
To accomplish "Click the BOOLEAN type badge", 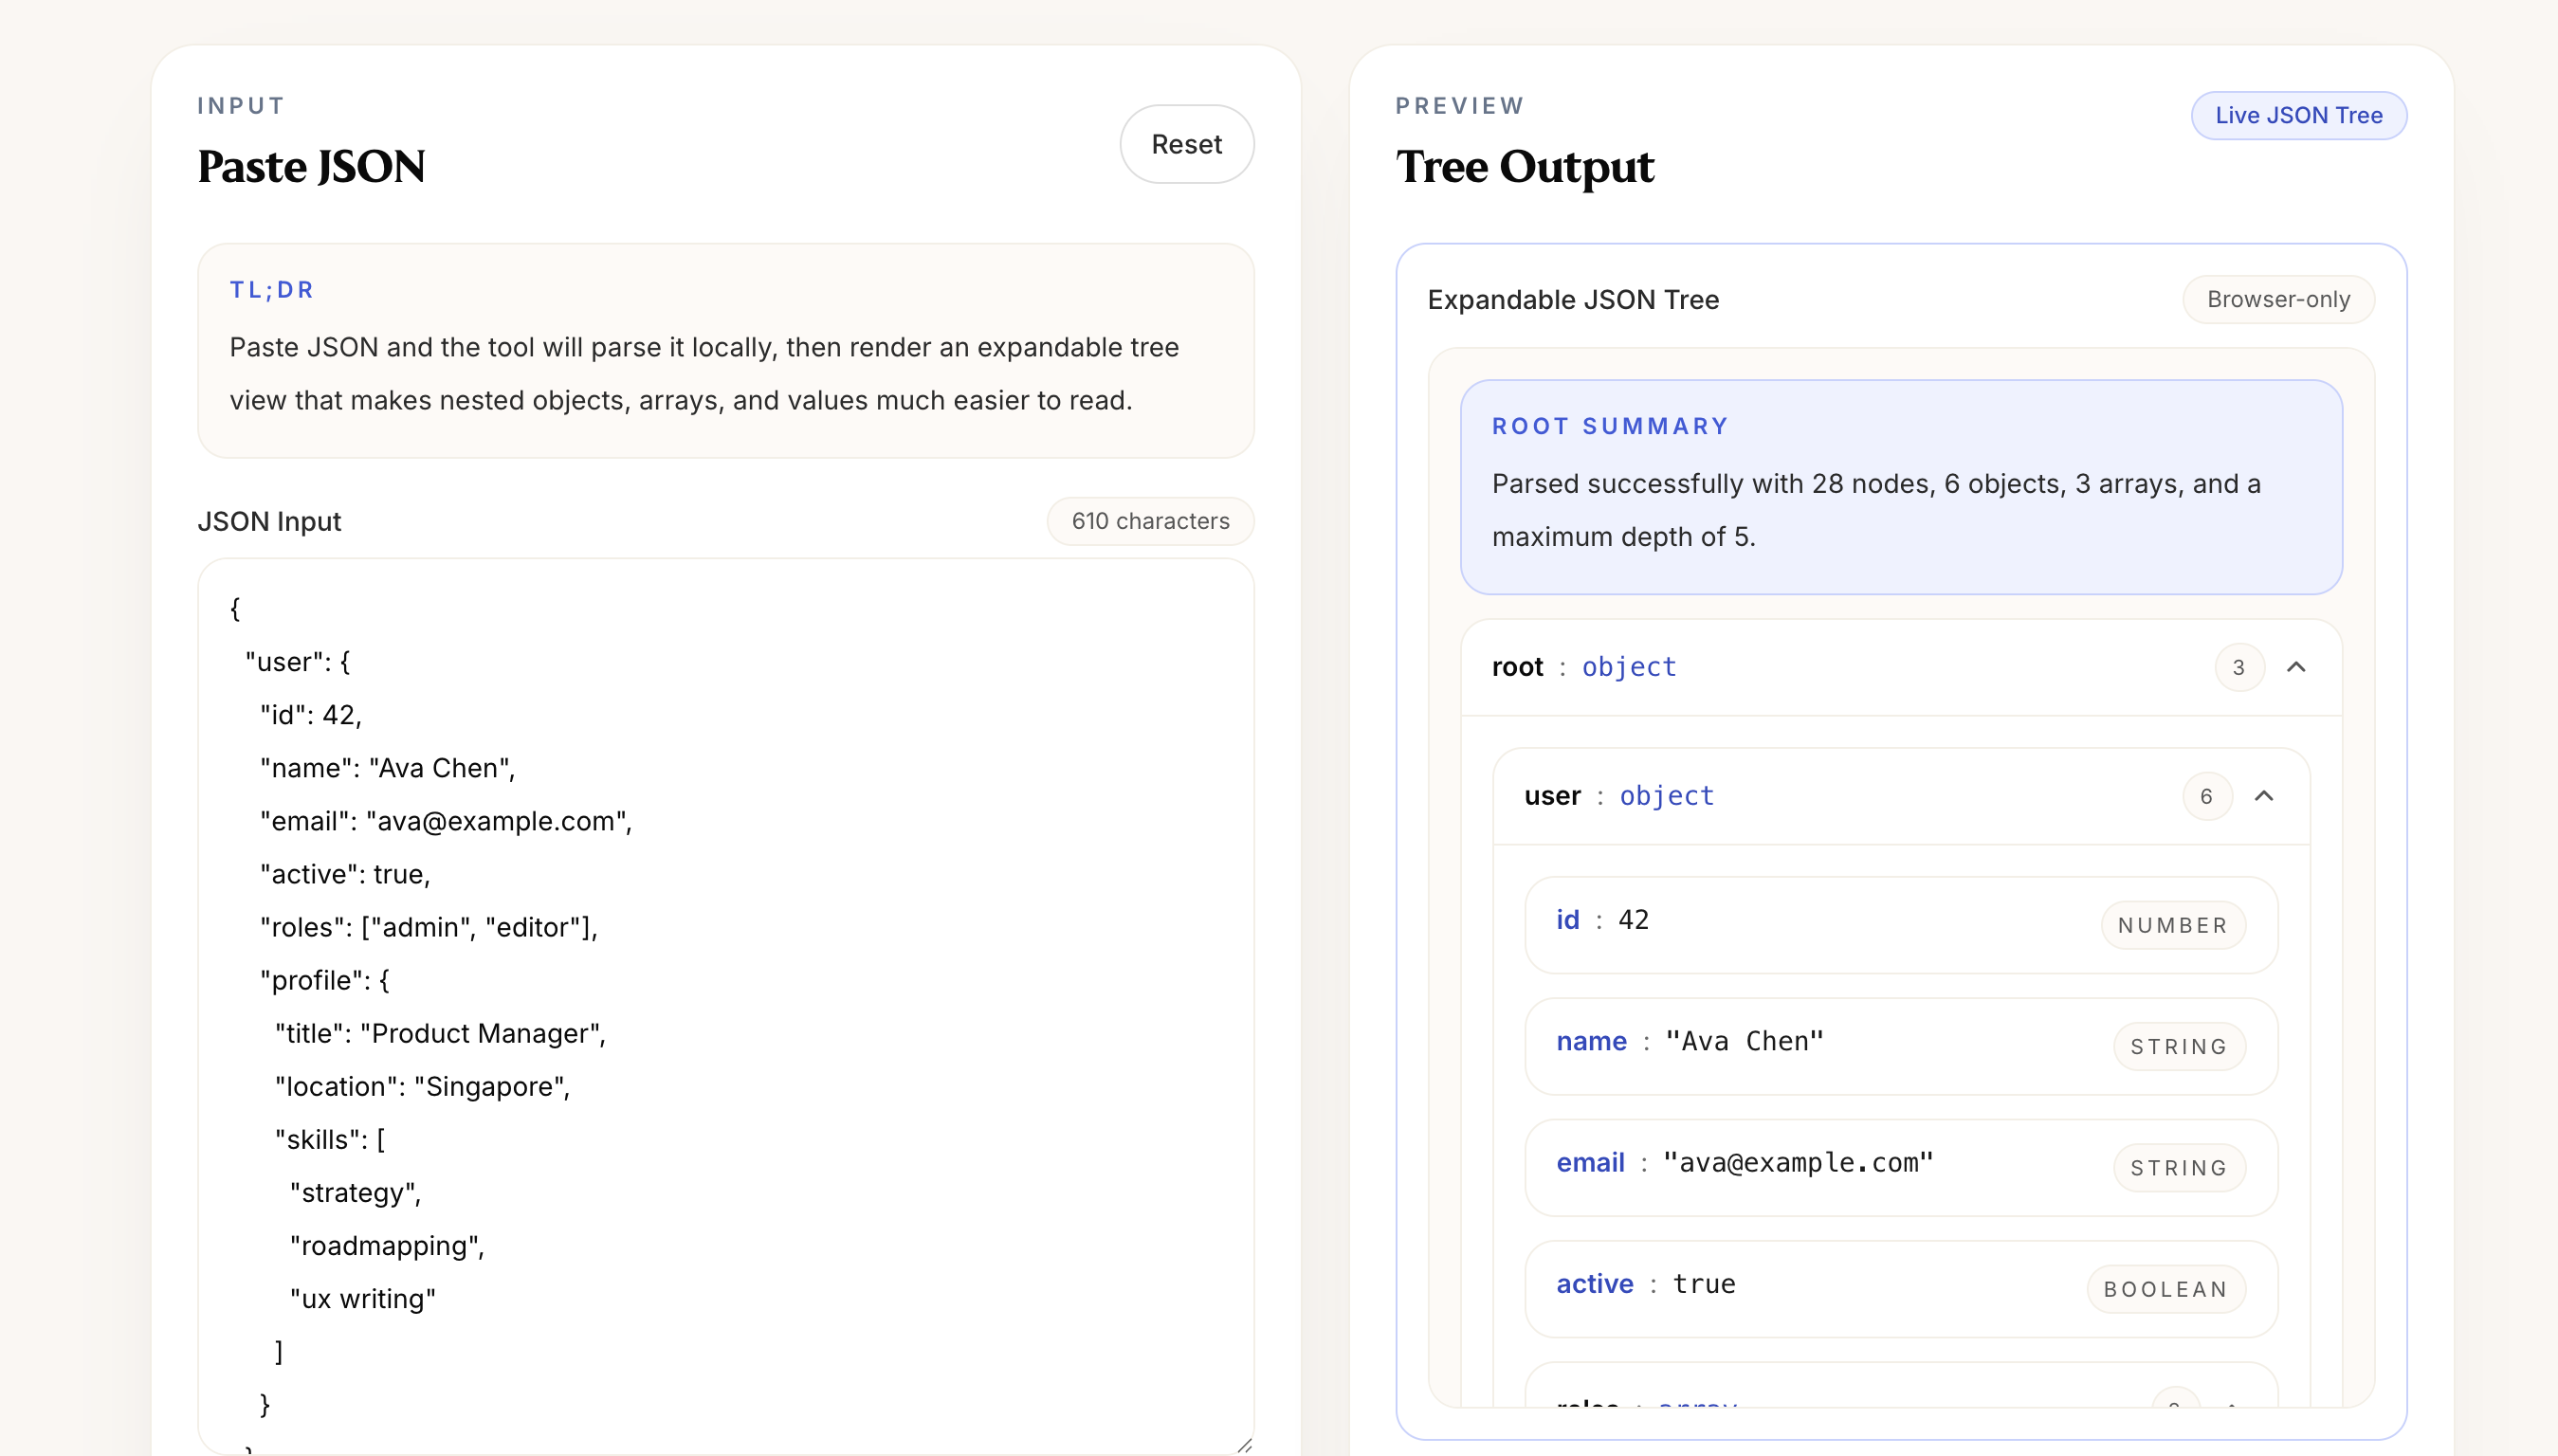I will tap(2166, 1289).
